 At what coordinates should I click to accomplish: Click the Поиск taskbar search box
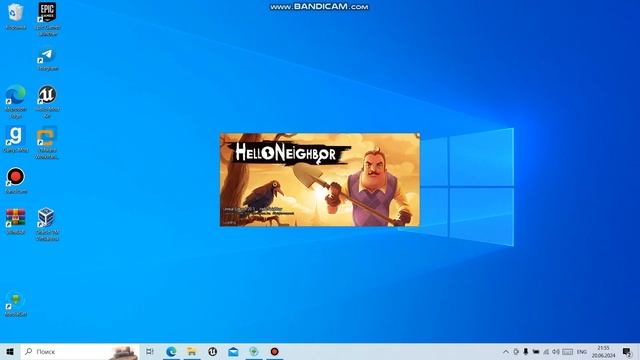click(x=80, y=351)
